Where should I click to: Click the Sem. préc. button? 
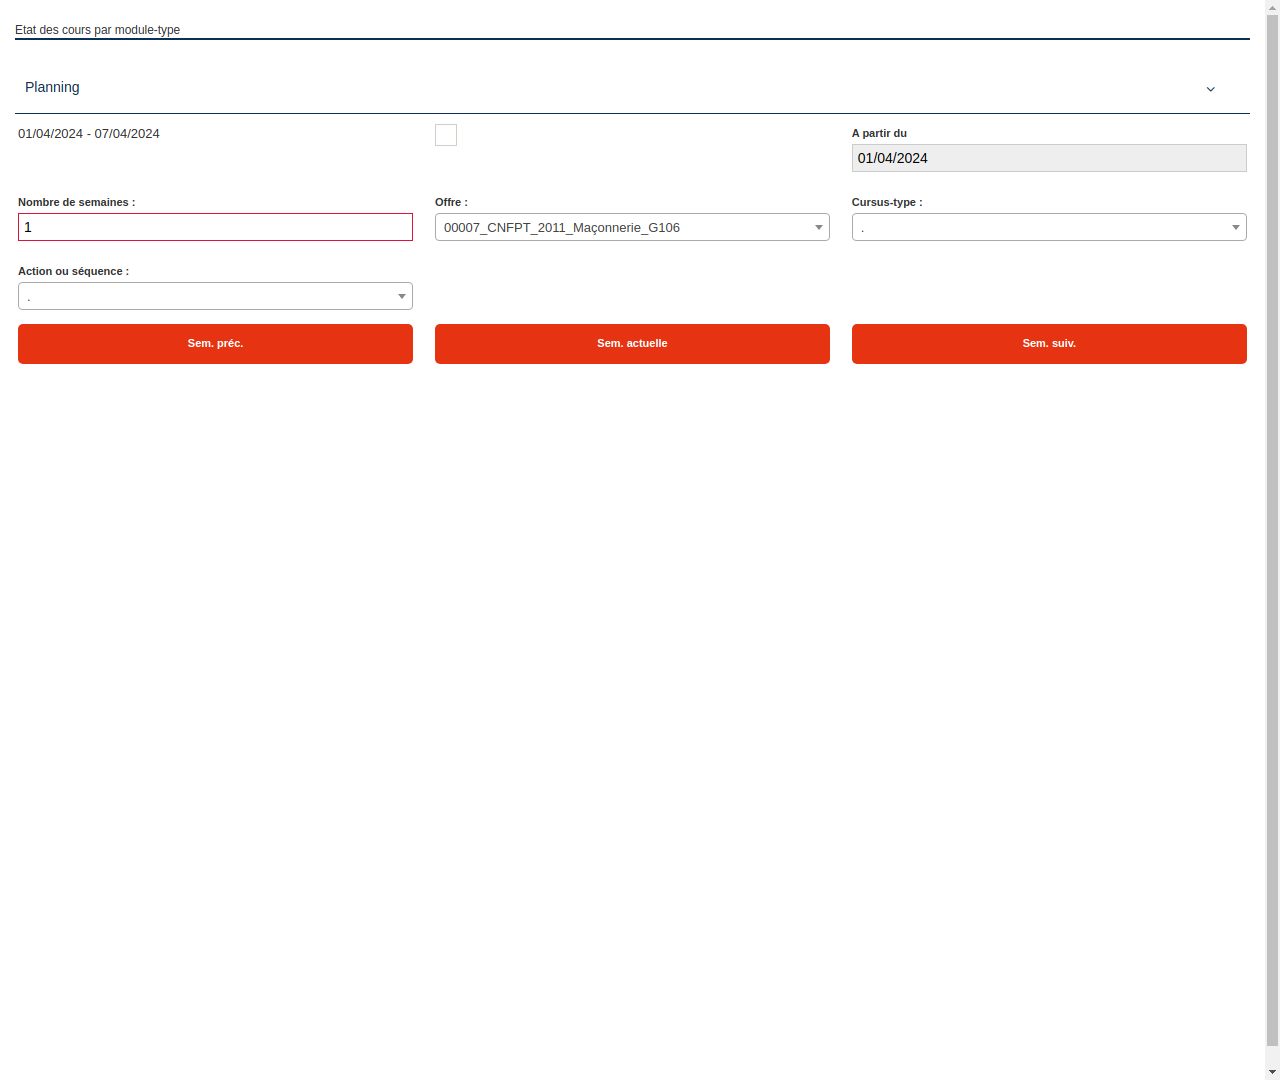[215, 343]
